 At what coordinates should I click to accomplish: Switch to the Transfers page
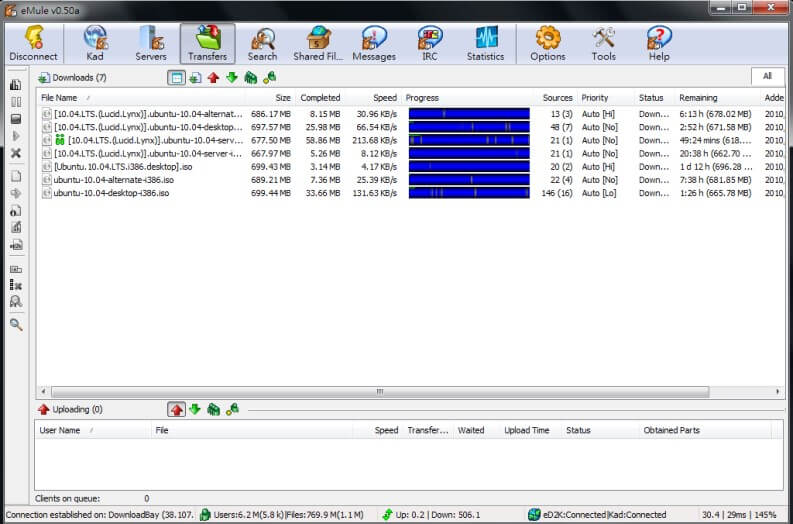click(207, 43)
